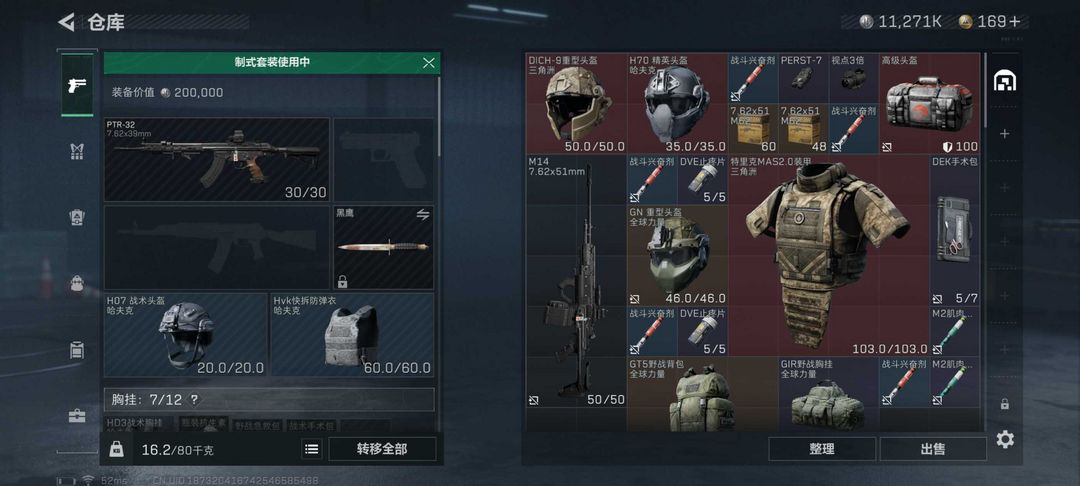Open the list view icon beside 转移全部
This screenshot has height=486, width=1080.
311,449
